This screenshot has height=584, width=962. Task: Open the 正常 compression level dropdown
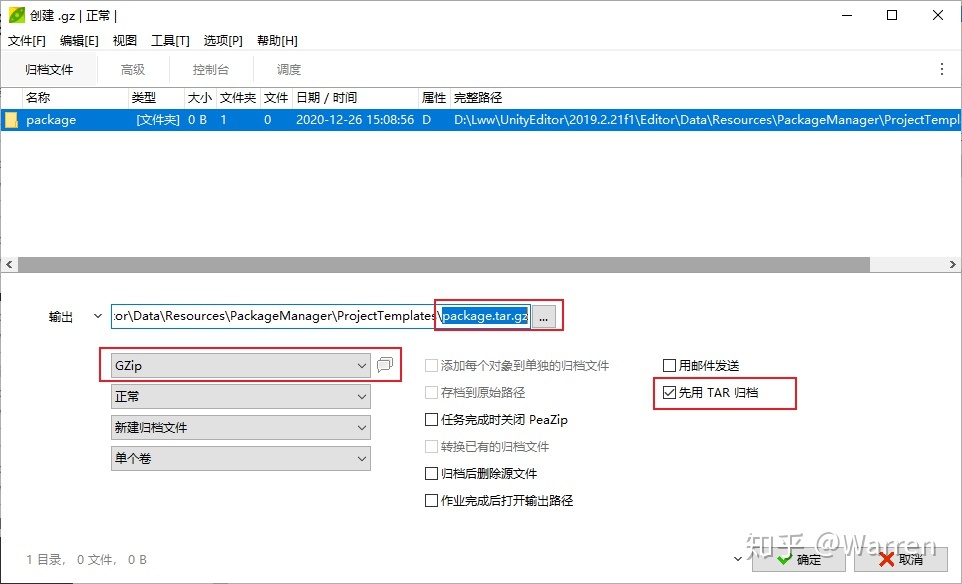(240, 396)
